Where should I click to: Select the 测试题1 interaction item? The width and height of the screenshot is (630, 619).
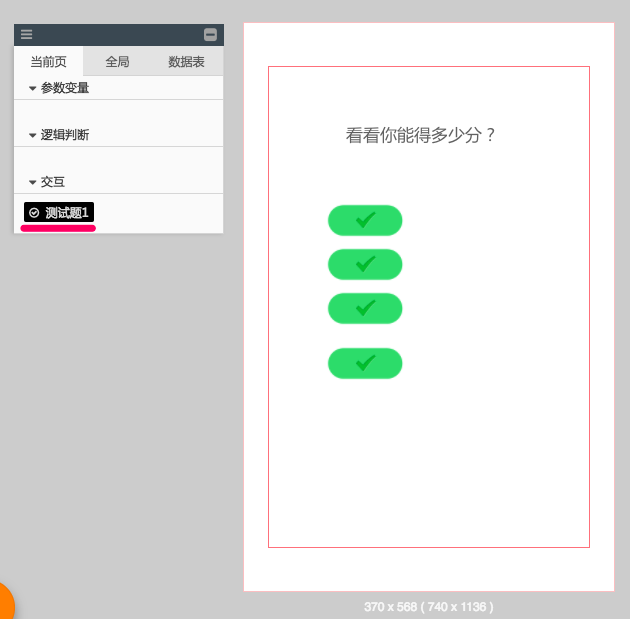pyautogui.click(x=66, y=213)
